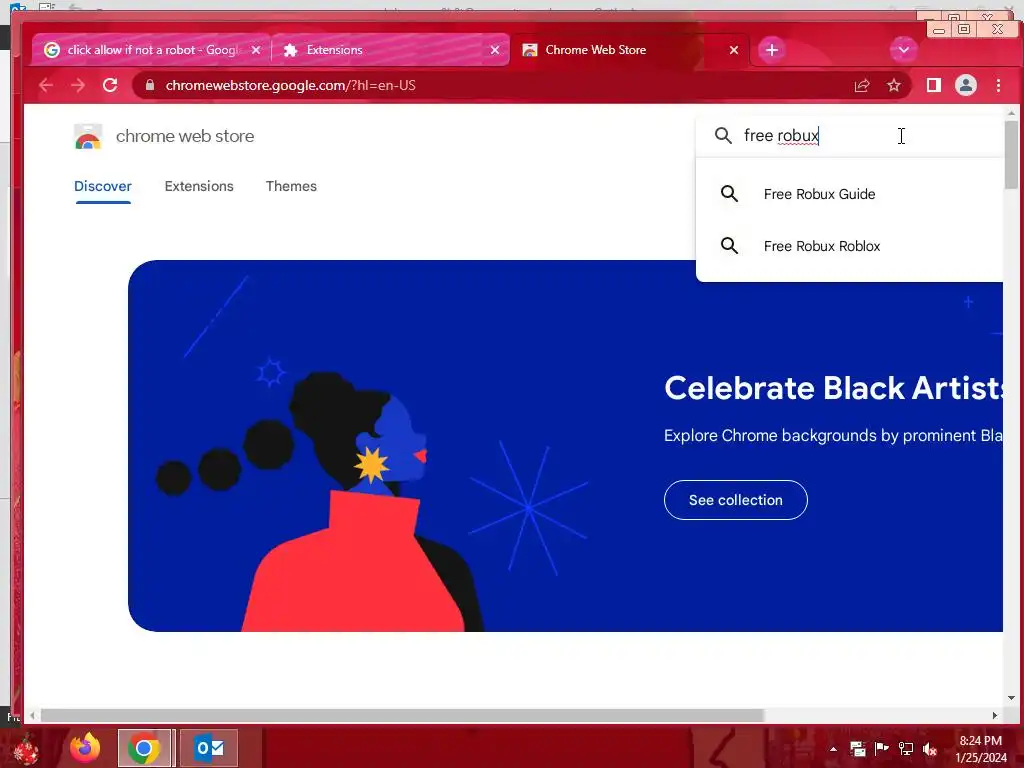Click the taskbar clock showing 8:24 PM
Image resolution: width=1024 pixels, height=768 pixels.
point(980,749)
